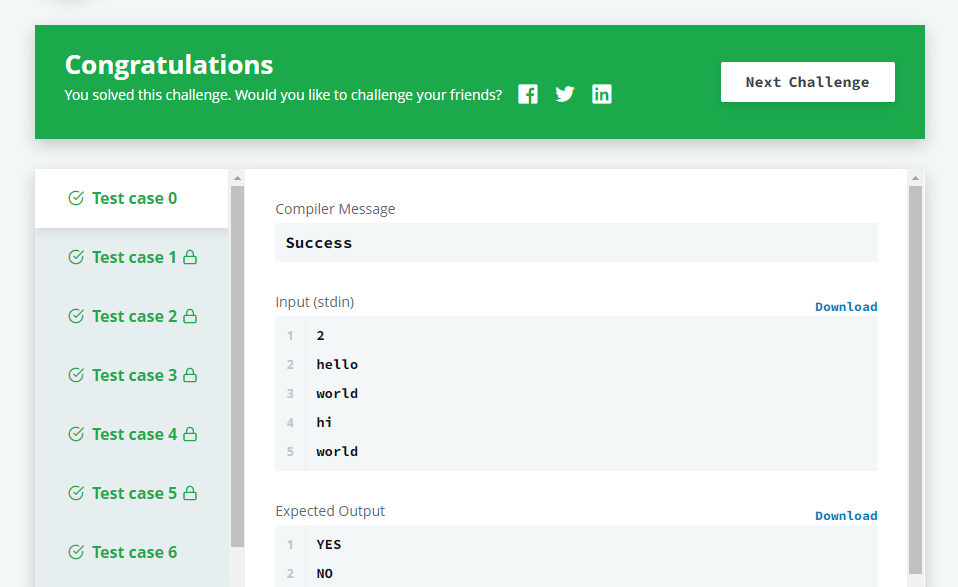View the Test case 3 tab

(x=131, y=375)
